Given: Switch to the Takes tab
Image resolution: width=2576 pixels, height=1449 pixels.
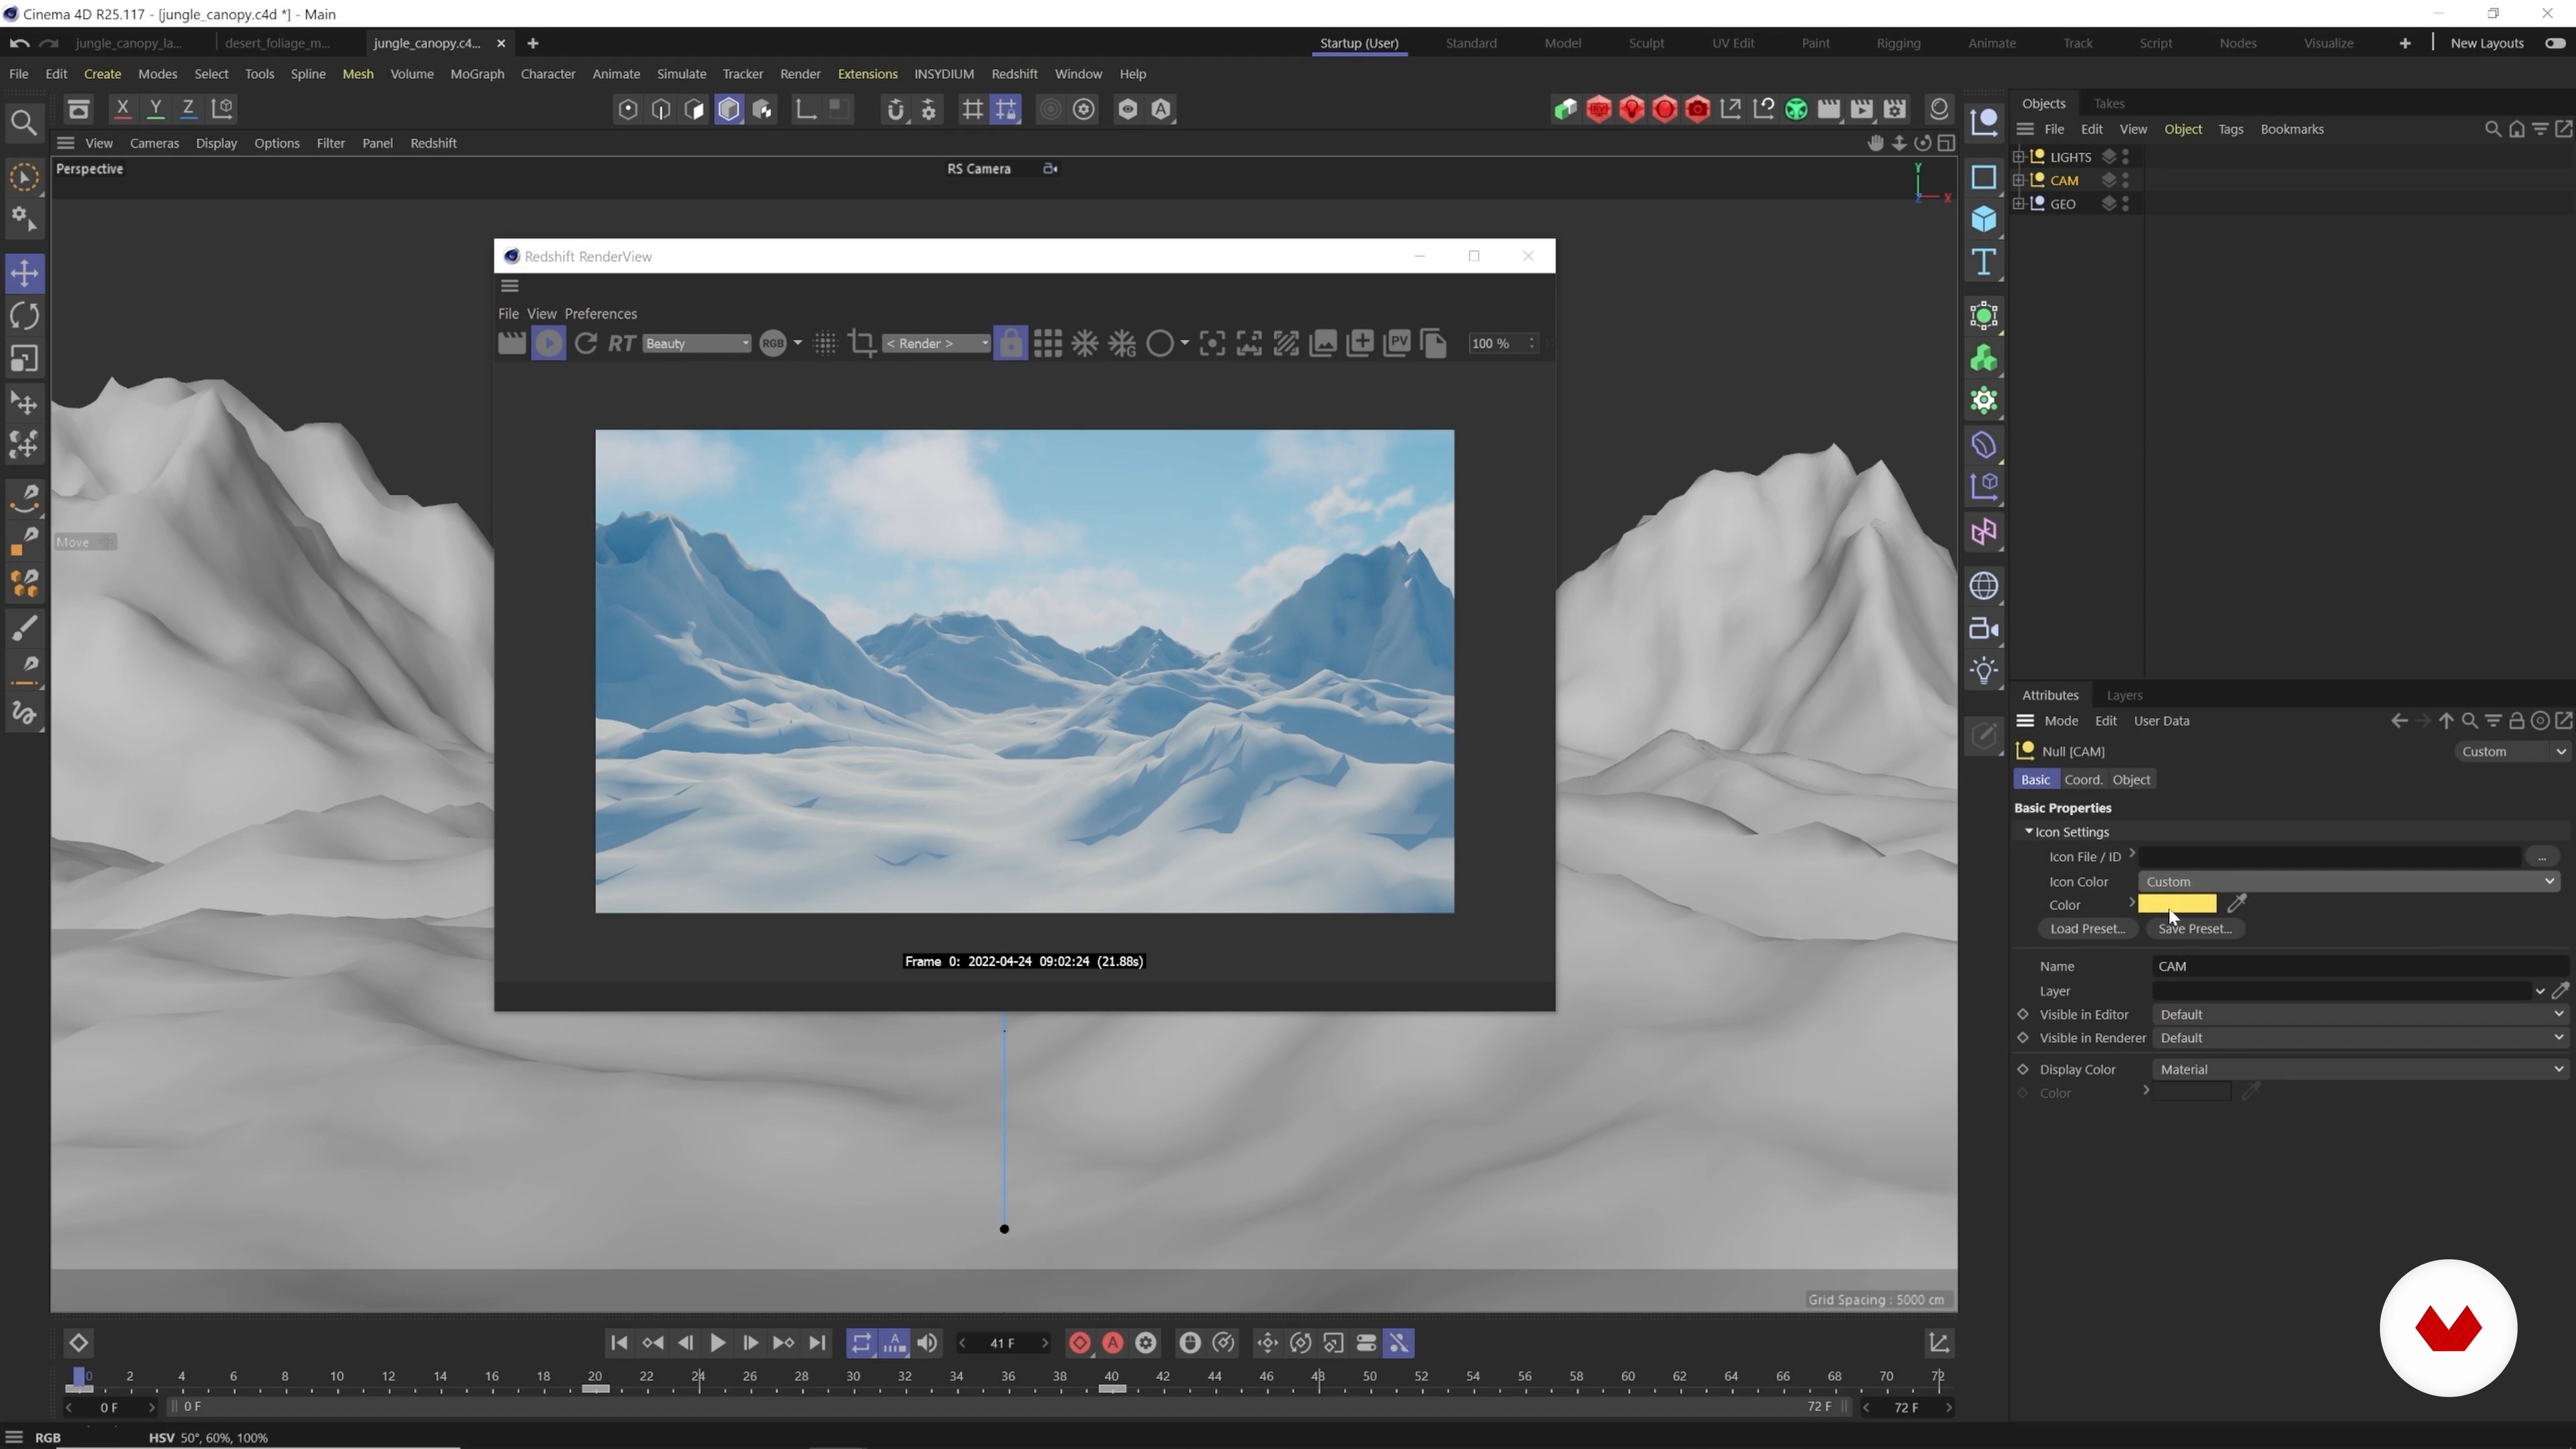Looking at the screenshot, I should [x=2109, y=103].
